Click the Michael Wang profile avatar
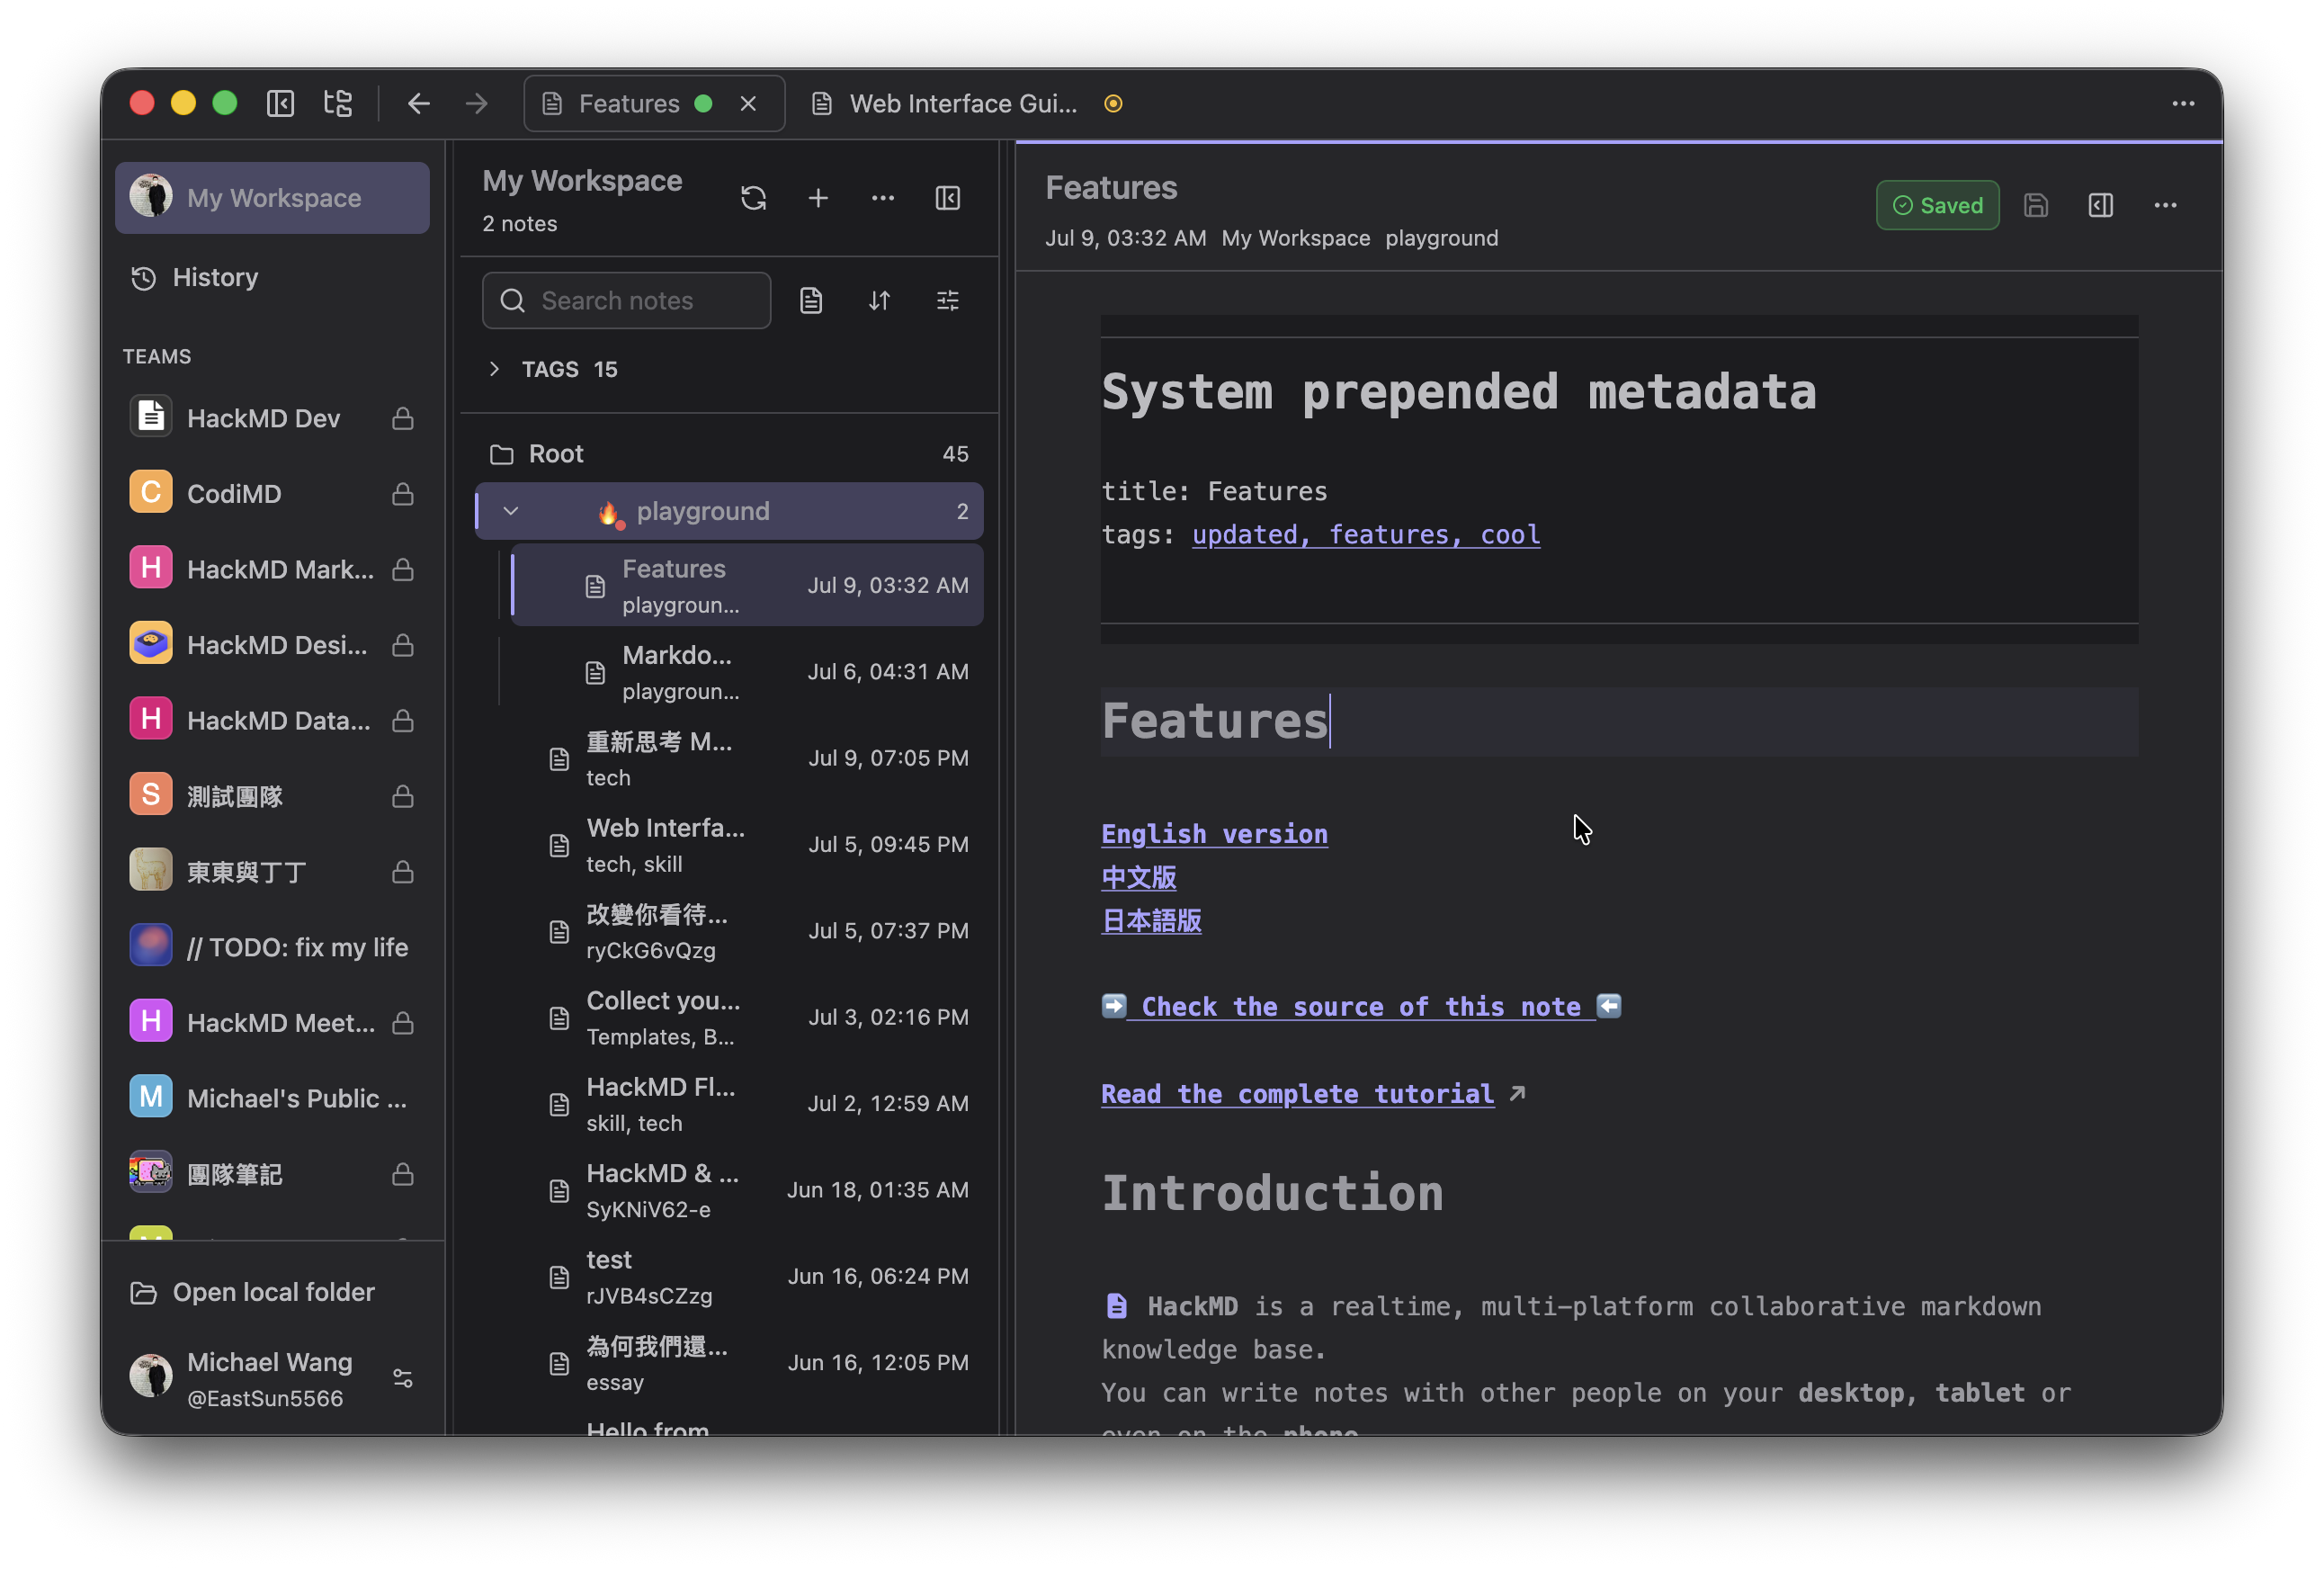The width and height of the screenshot is (2324, 1569). click(151, 1376)
